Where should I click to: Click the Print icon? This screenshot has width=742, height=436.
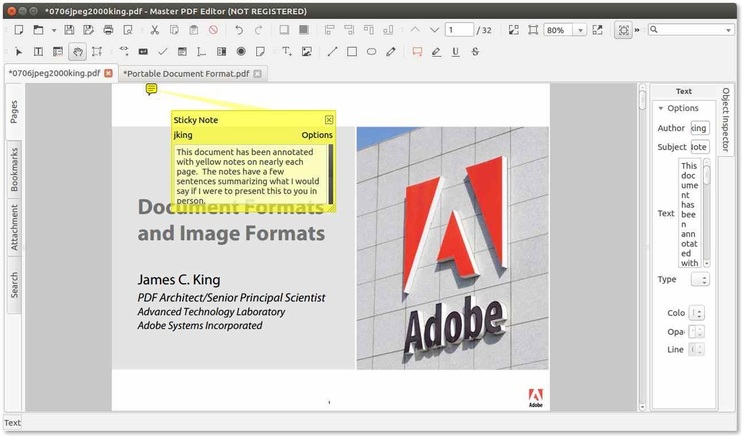[108, 30]
